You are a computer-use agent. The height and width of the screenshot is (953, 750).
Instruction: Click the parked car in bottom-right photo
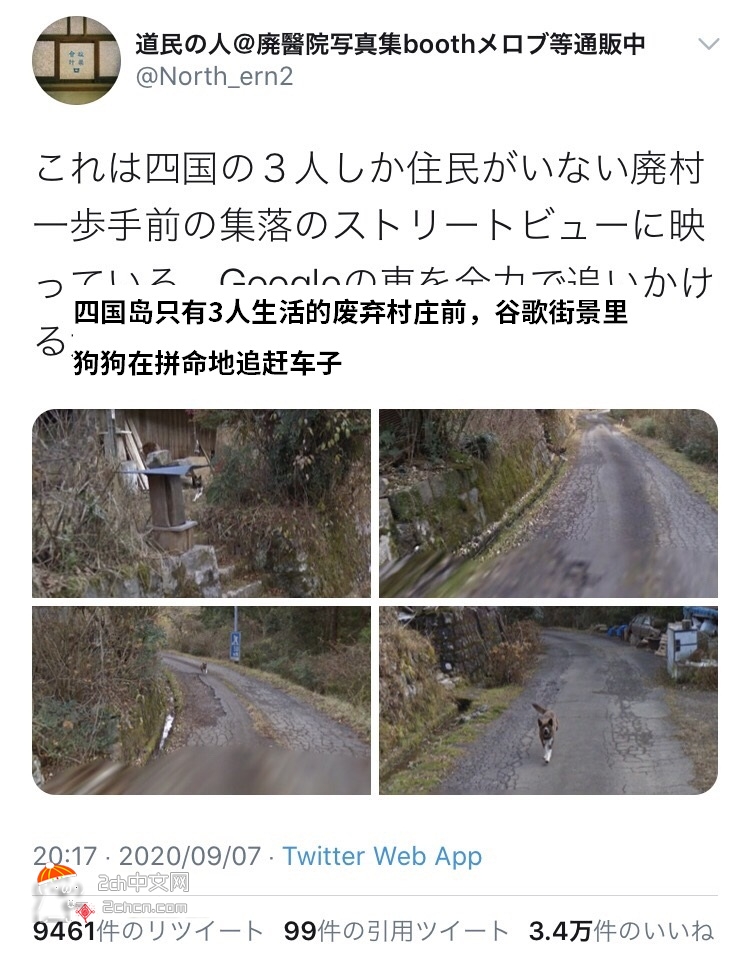click(x=645, y=629)
